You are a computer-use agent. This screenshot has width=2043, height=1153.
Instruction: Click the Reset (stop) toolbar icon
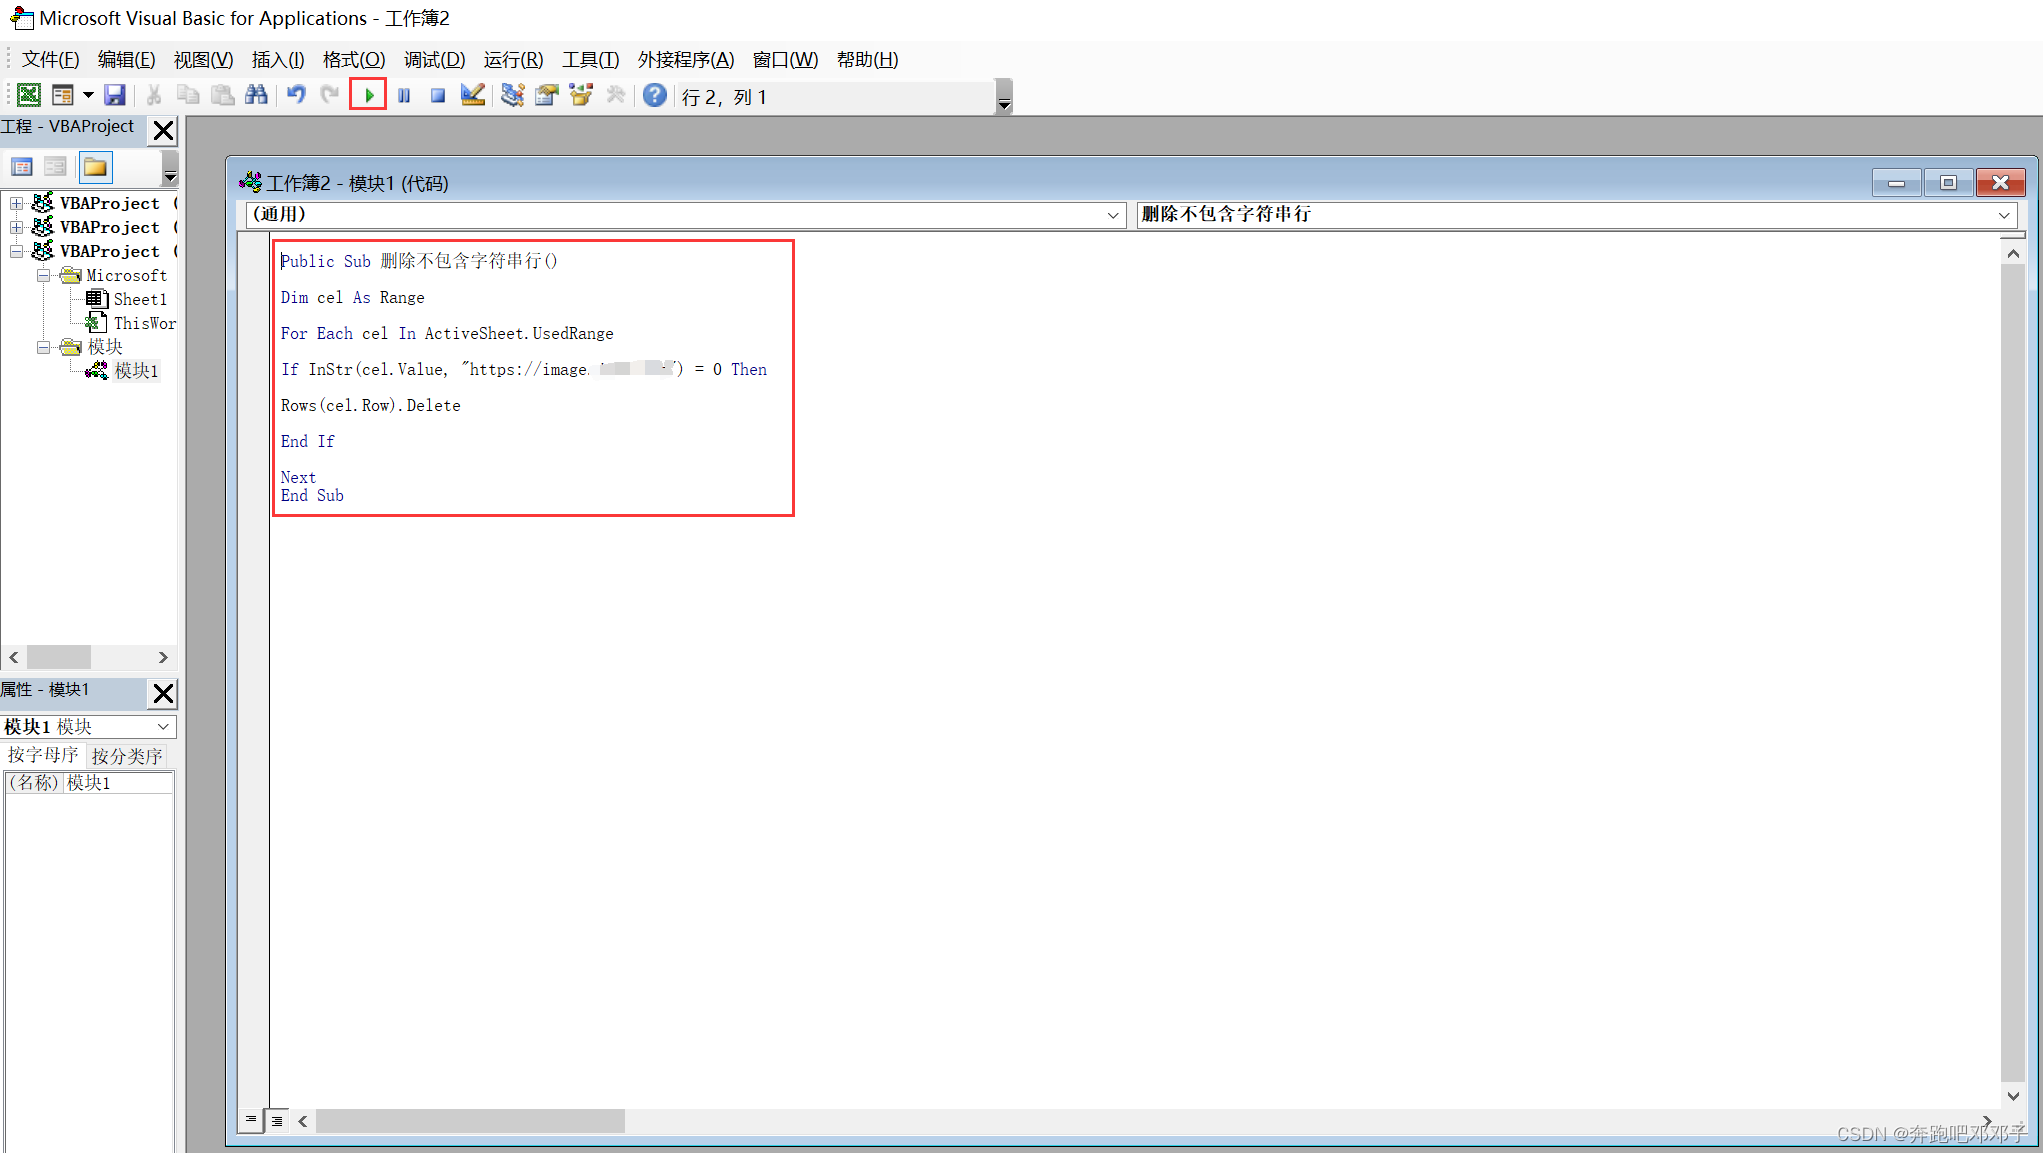click(x=437, y=96)
